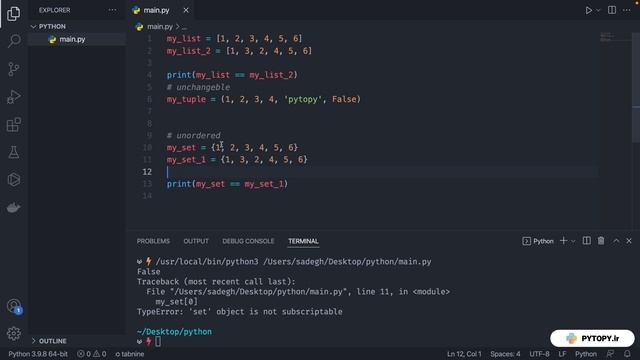This screenshot has height=360, width=640.
Task: Select the main.py editor tab
Action: pos(156,10)
